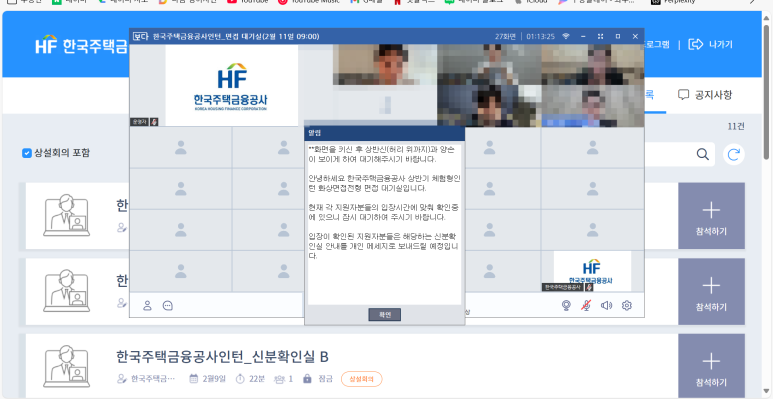Click the 상설회의 tag on 신분확인실 B
Viewport: 773px width, 399px height.
(361, 379)
